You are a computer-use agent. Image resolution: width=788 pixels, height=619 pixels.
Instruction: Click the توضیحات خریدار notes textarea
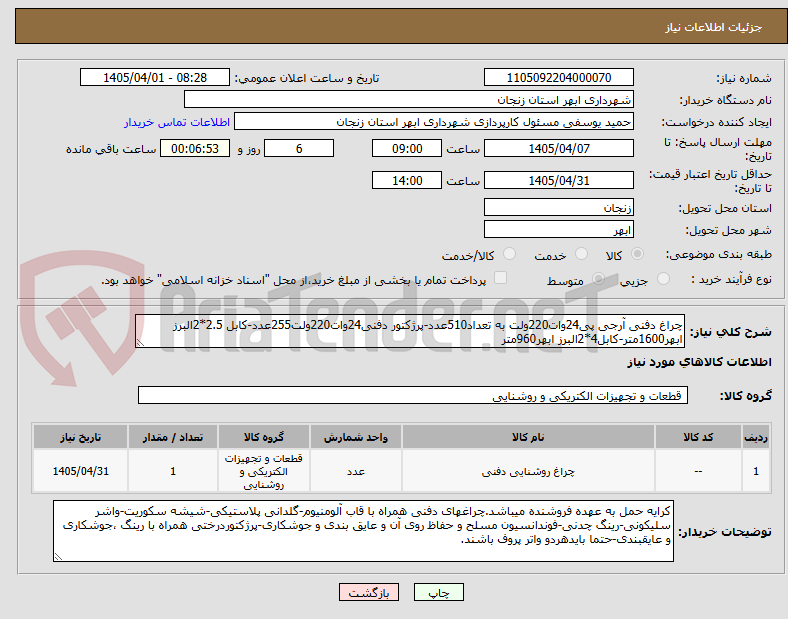[x=363, y=531]
